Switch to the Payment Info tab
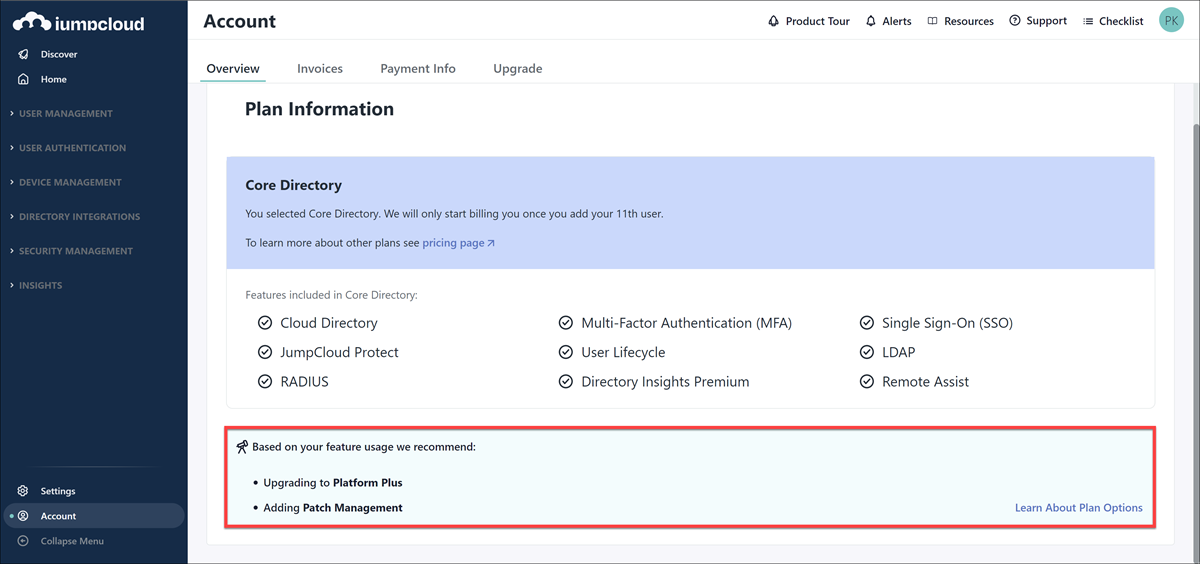This screenshot has width=1200, height=564. 418,69
